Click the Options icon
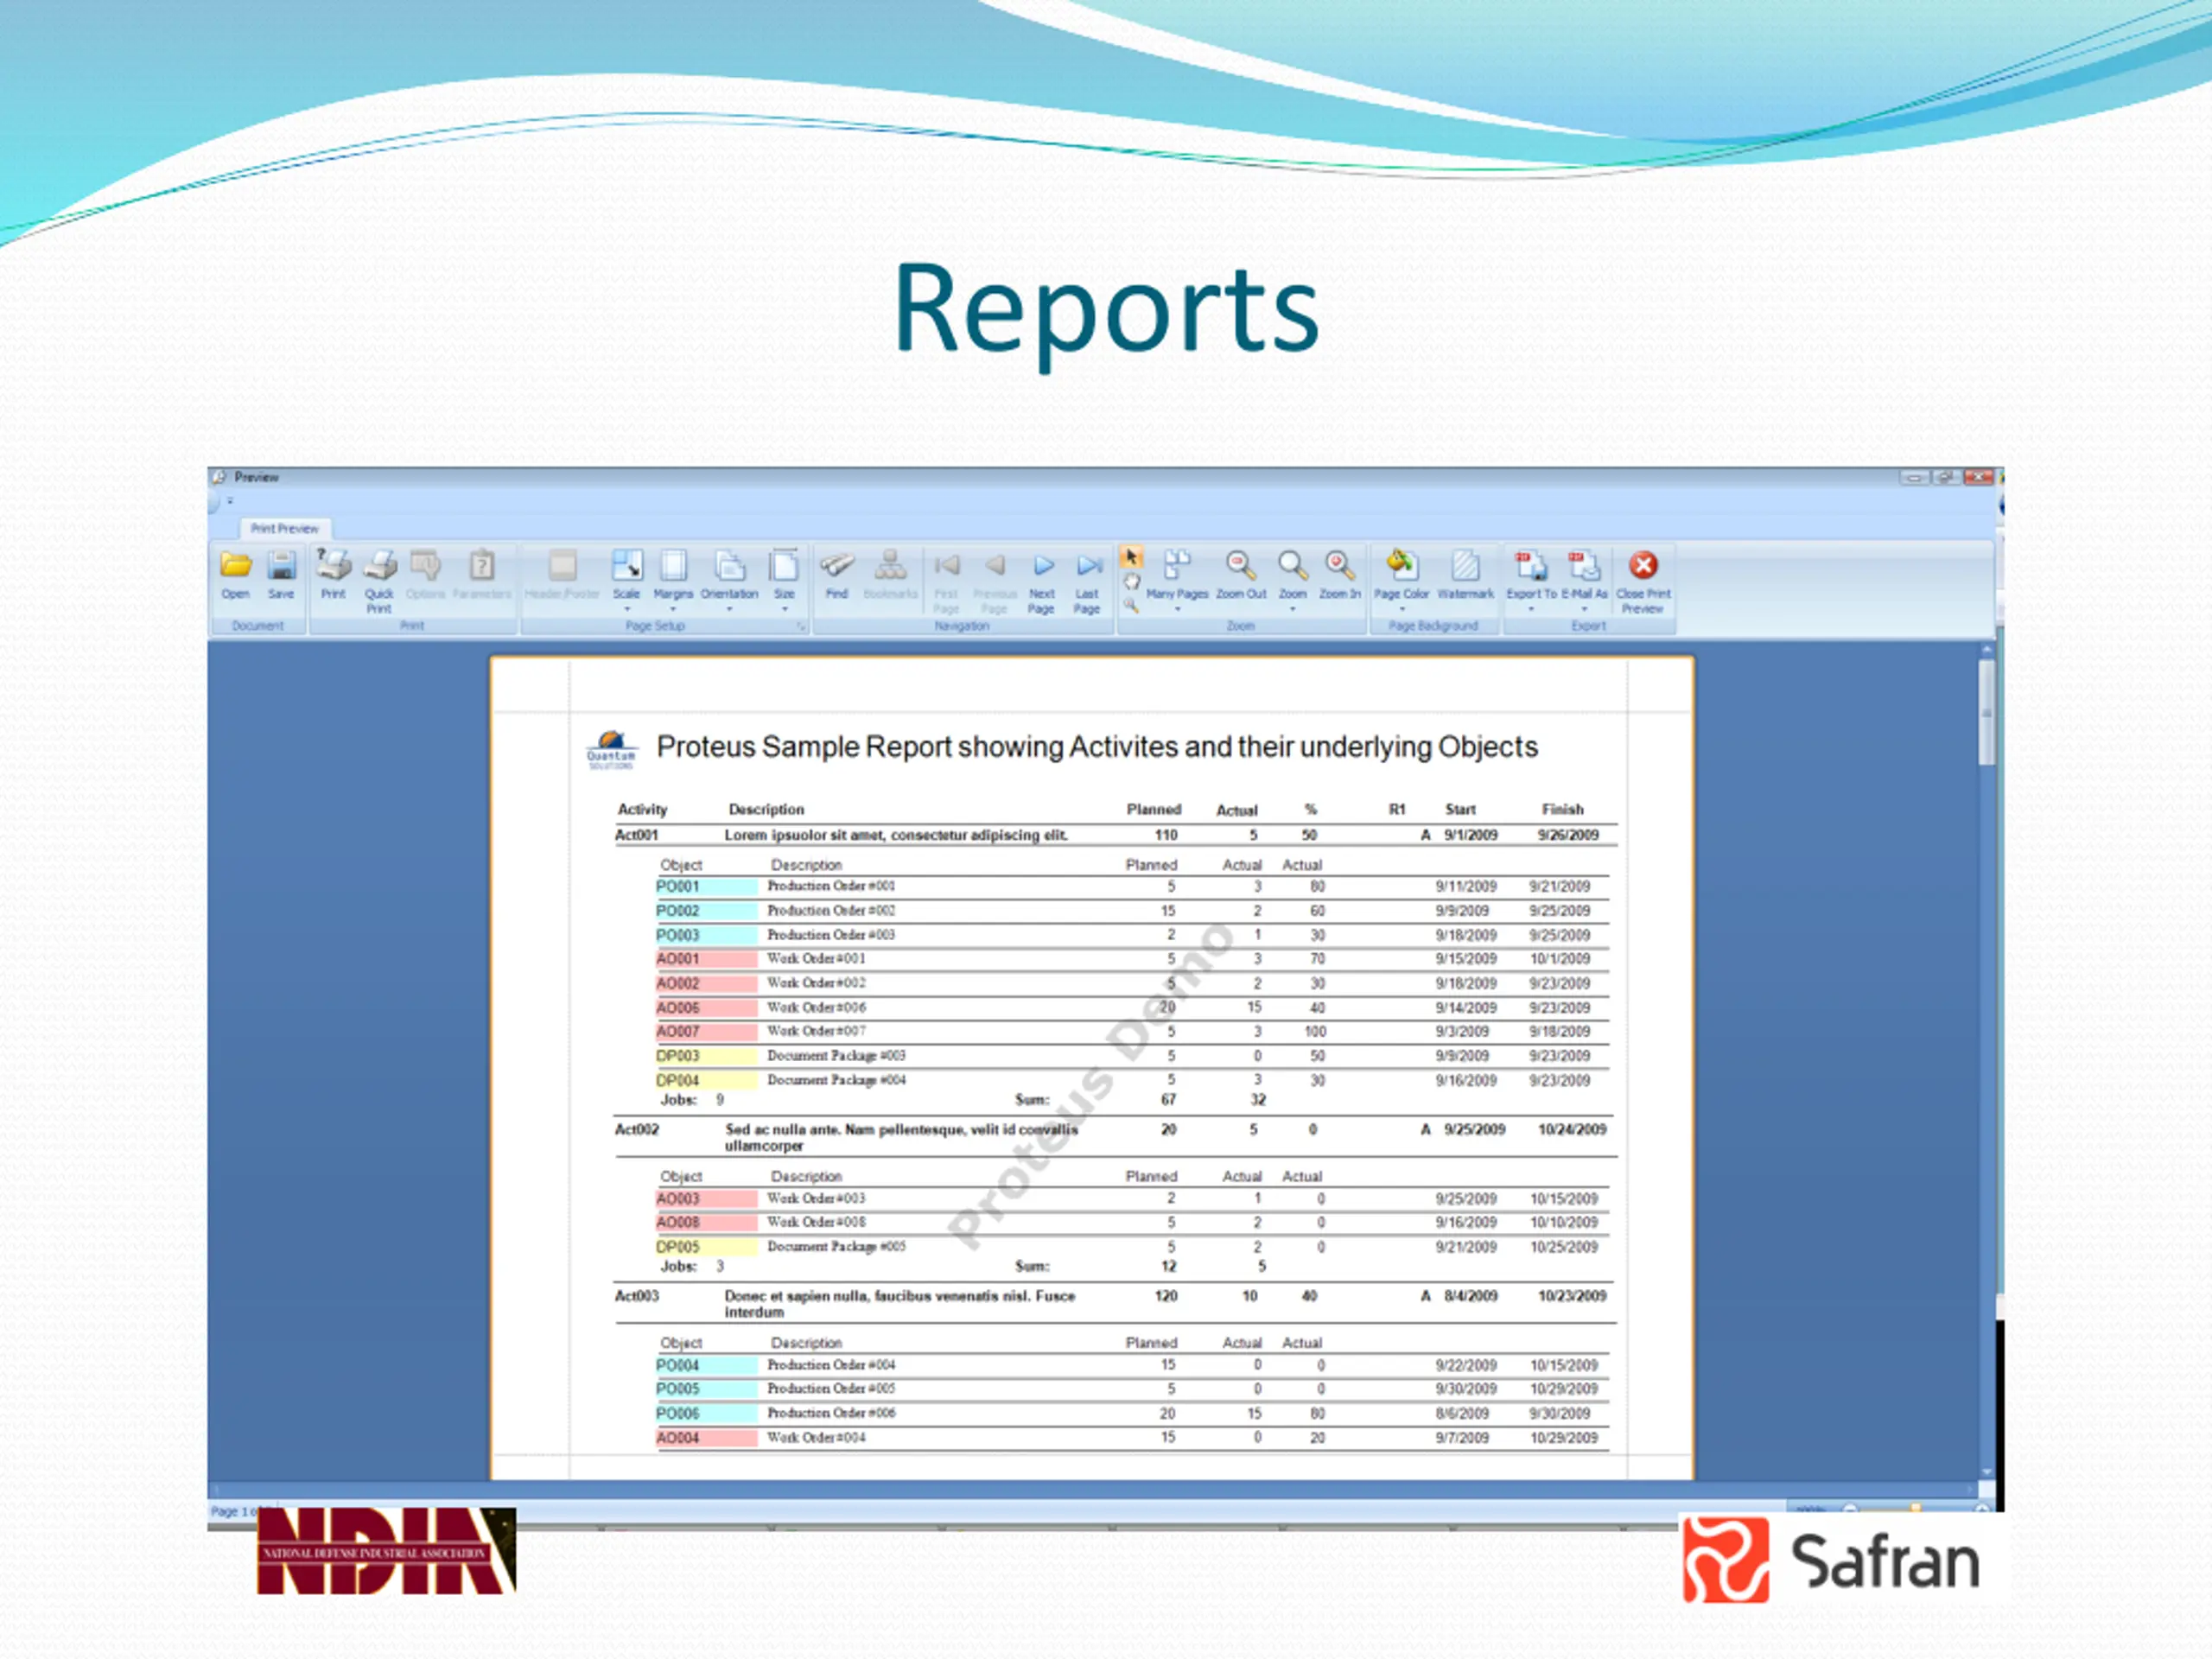Screen dimensions: 2212x1659 [x=425, y=575]
